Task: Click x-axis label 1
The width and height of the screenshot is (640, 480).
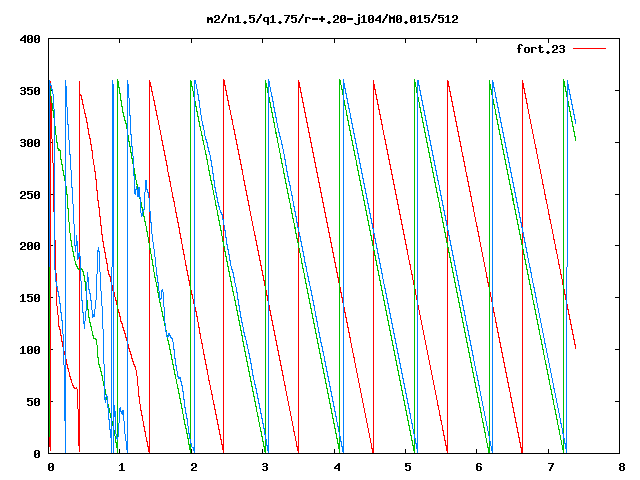Action: [122, 467]
